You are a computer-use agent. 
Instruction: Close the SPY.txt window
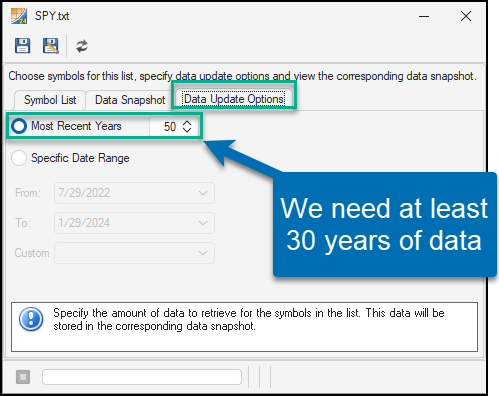466,16
